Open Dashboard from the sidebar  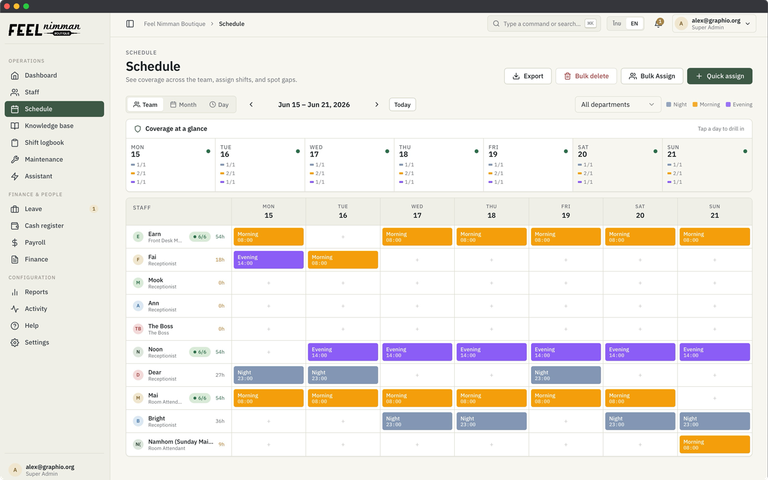point(54,75)
